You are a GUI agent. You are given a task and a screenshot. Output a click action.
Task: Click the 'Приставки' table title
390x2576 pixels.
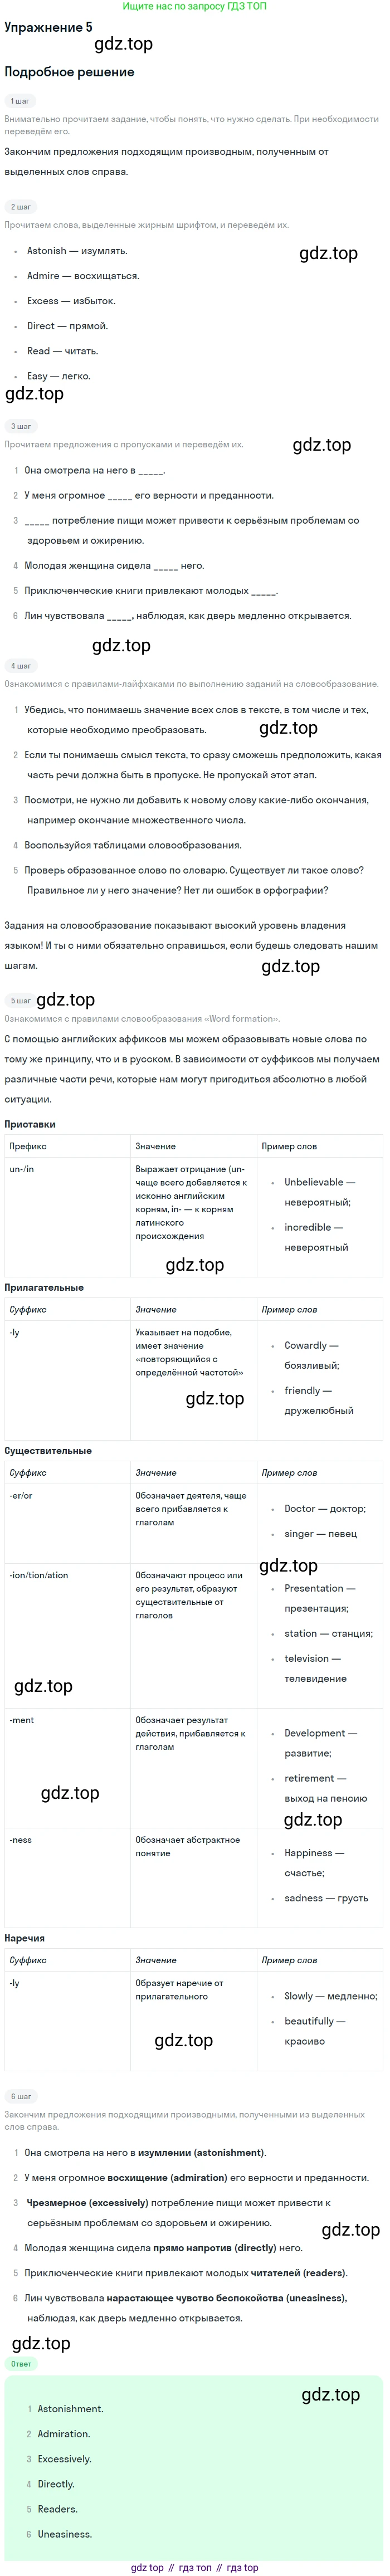[30, 1124]
